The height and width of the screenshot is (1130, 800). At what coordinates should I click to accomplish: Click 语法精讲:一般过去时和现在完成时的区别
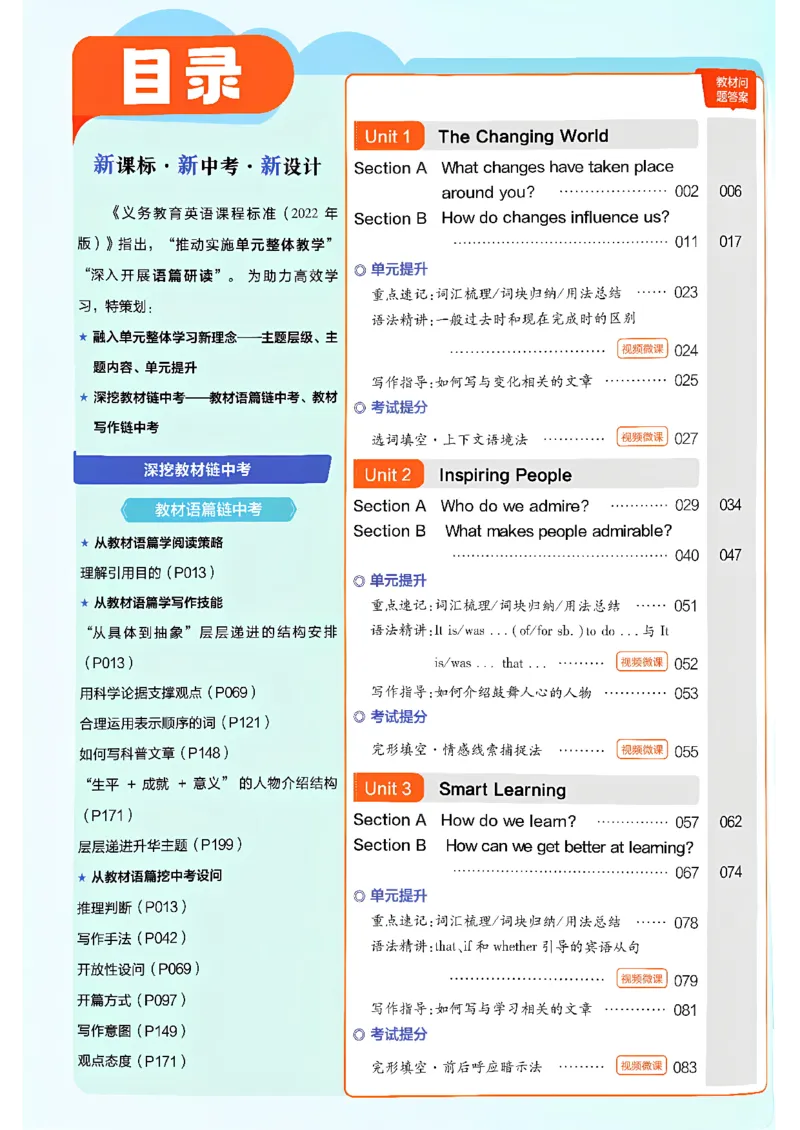coord(503,319)
